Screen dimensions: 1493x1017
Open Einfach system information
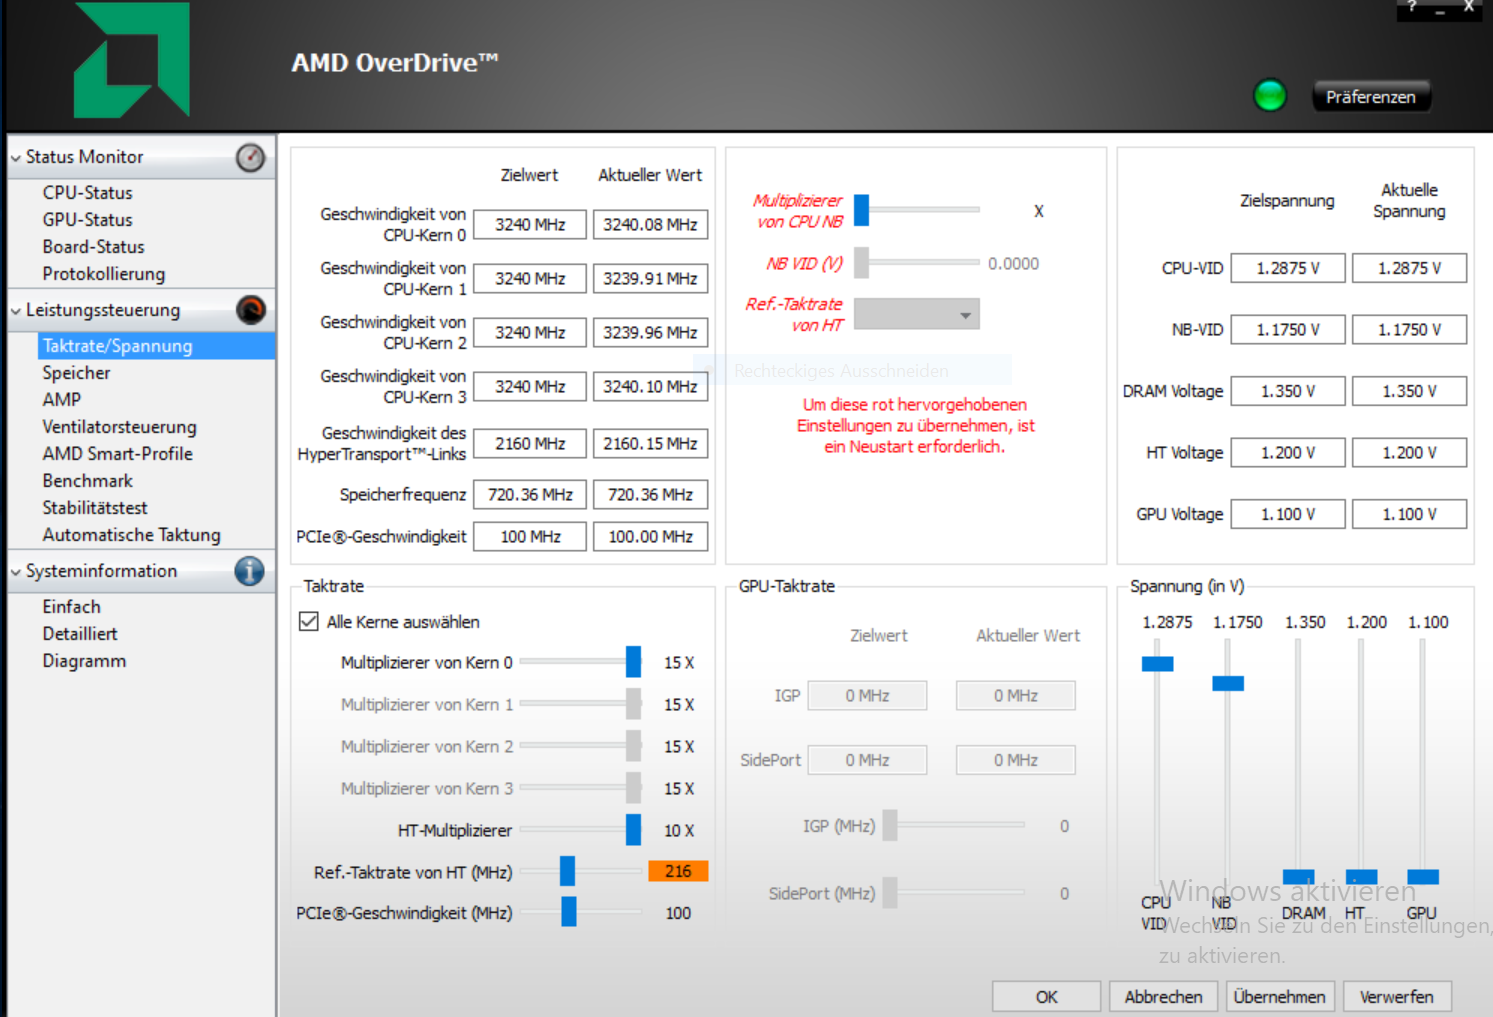click(x=71, y=607)
